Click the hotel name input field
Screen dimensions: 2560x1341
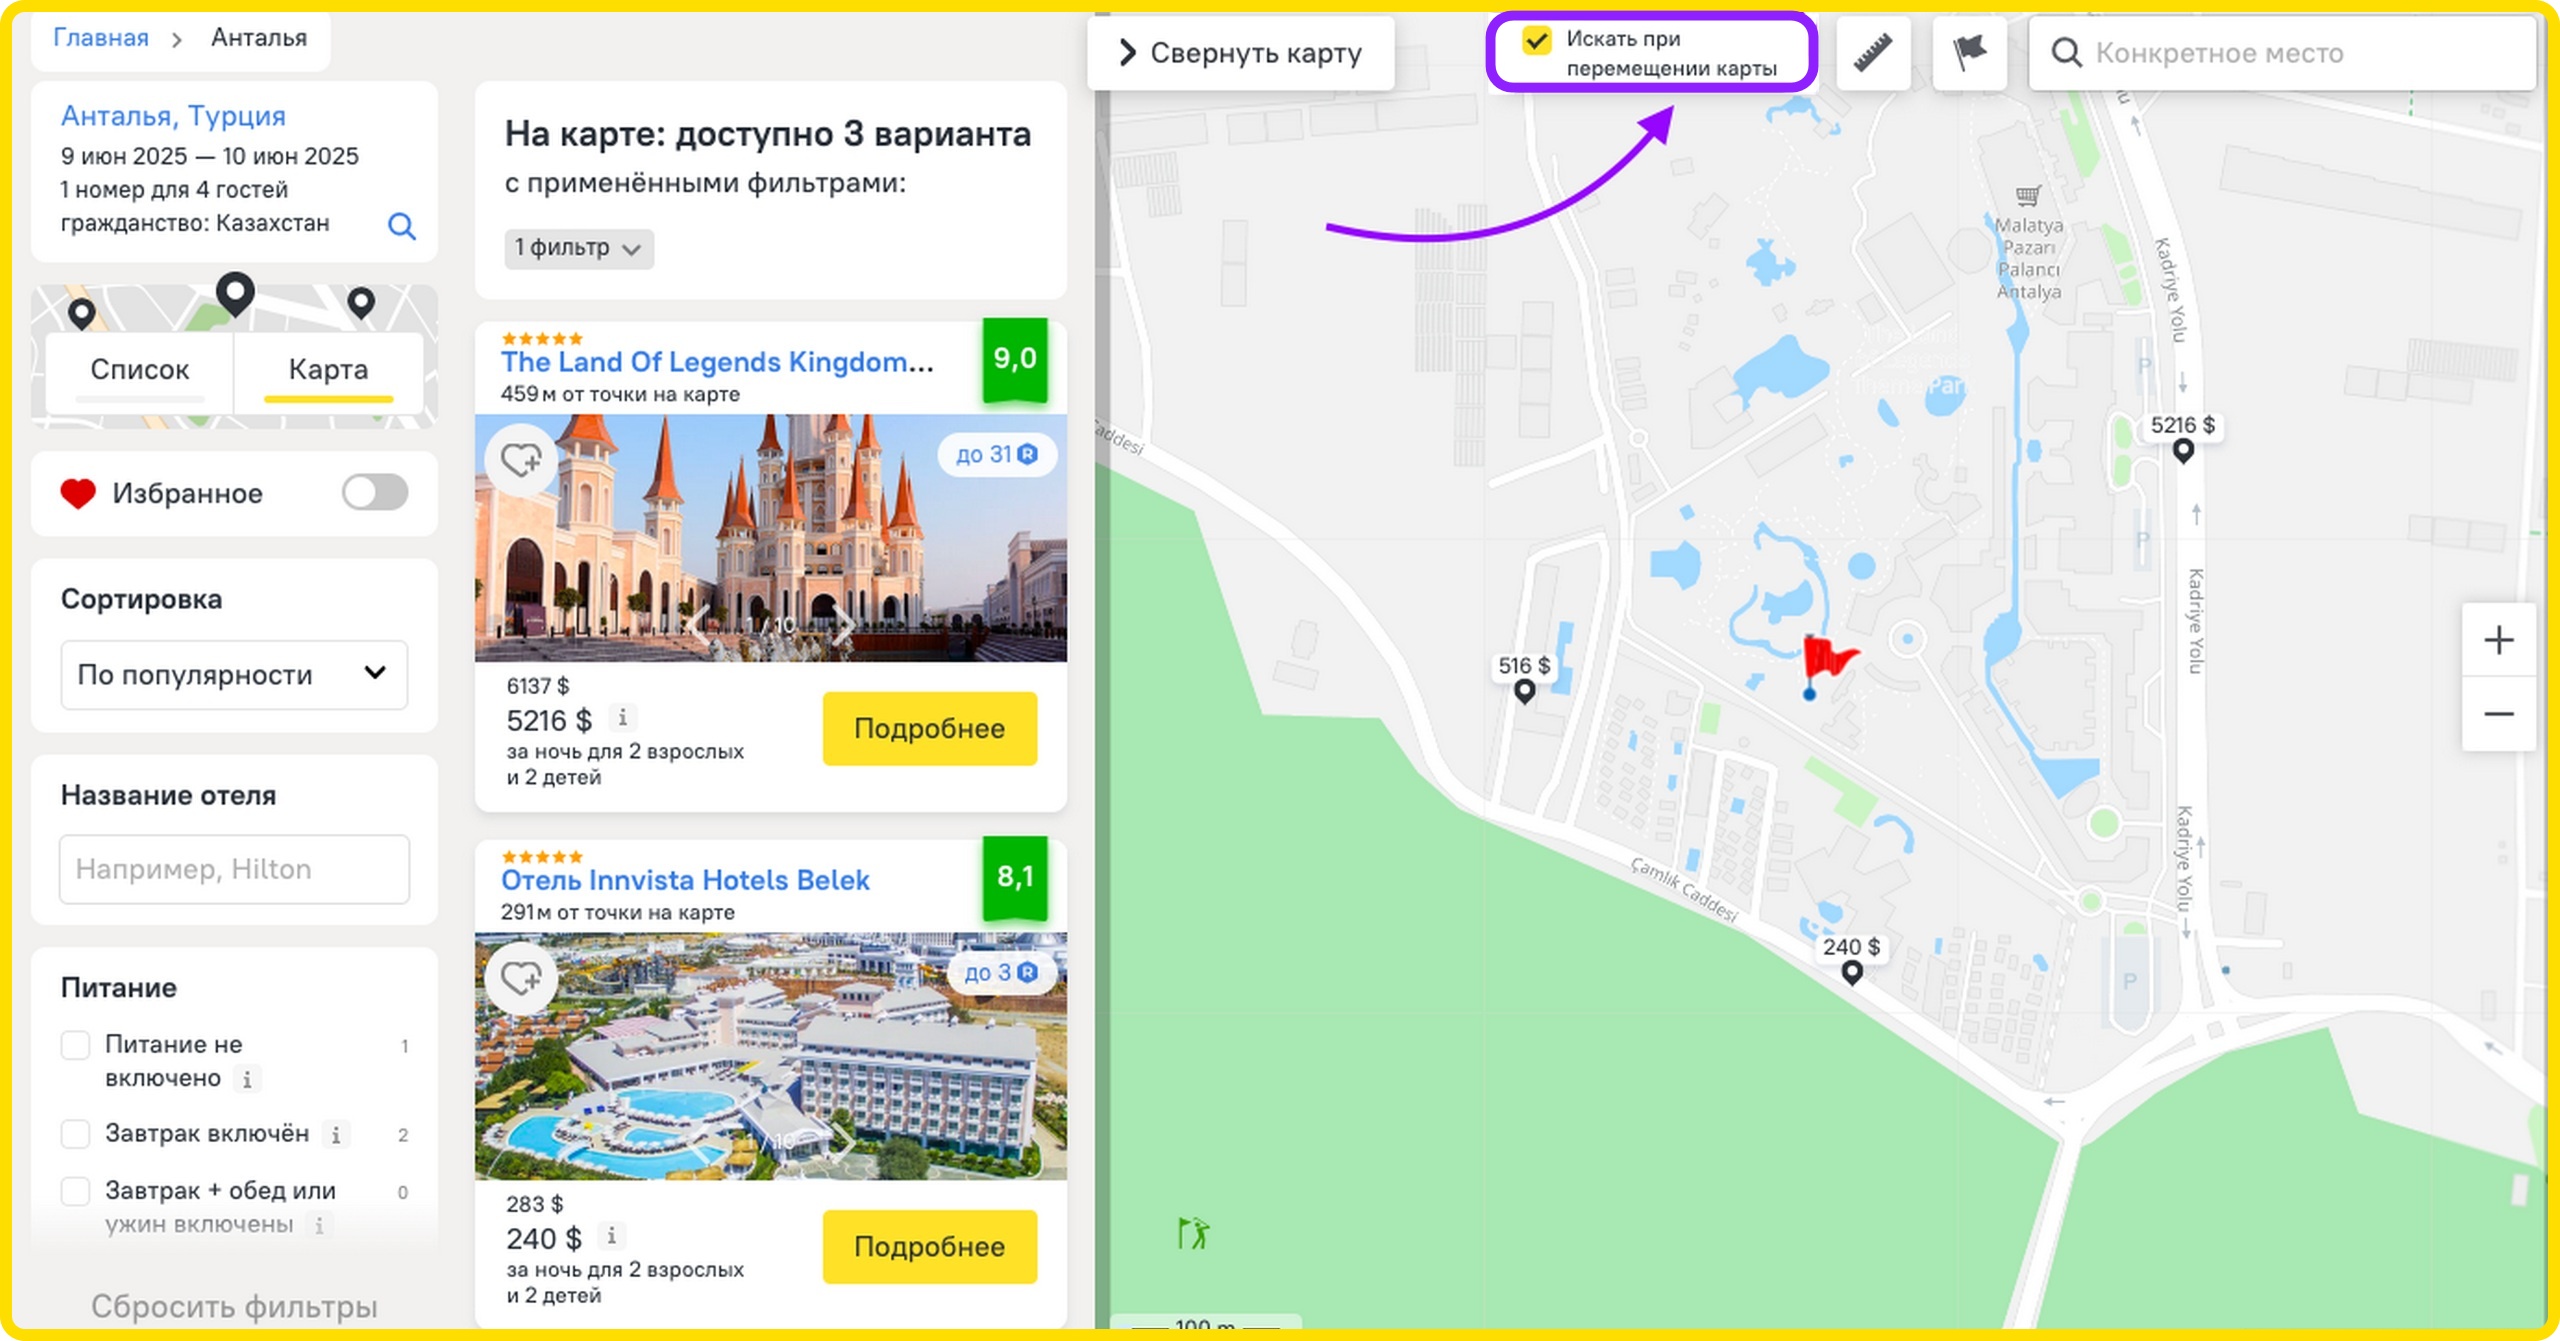234,869
